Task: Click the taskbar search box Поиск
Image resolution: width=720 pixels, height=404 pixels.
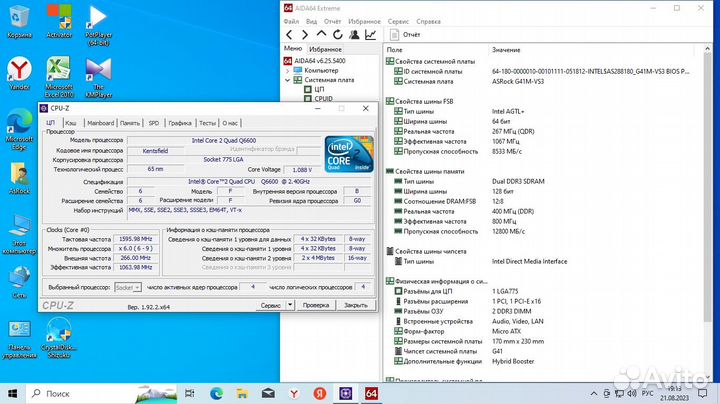Action: tap(101, 393)
